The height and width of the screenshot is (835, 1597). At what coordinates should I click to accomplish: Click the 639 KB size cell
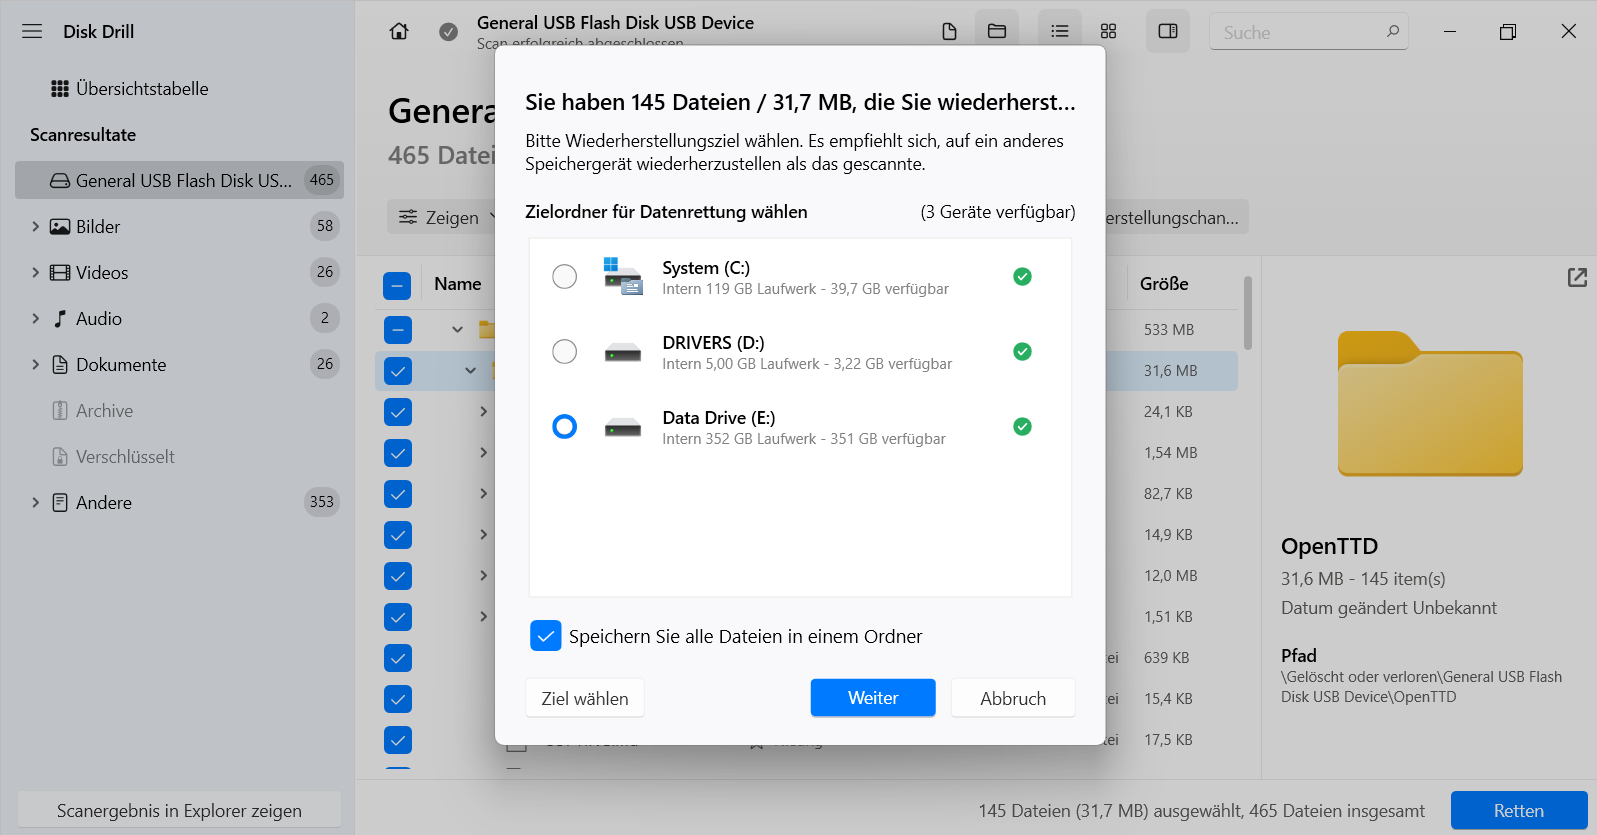click(x=1166, y=658)
